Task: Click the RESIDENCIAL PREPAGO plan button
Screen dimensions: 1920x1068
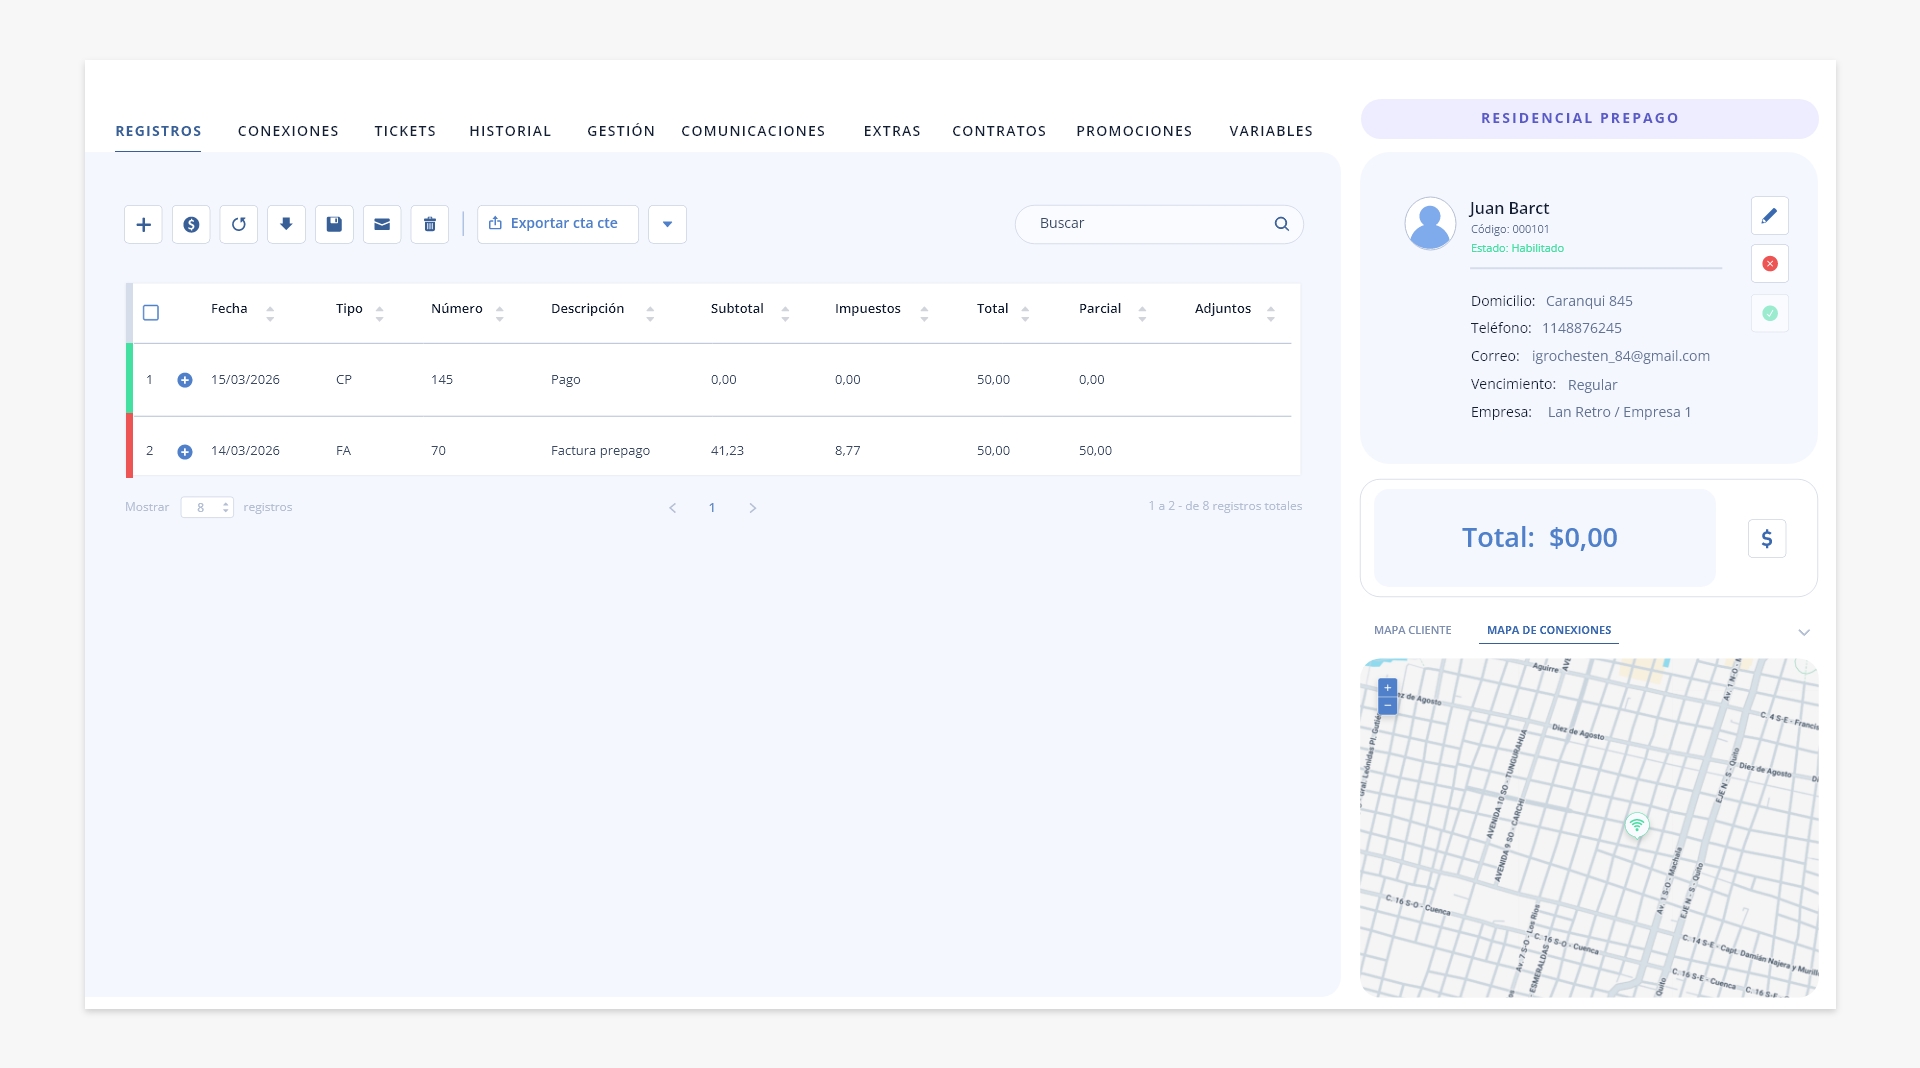Action: coord(1589,118)
